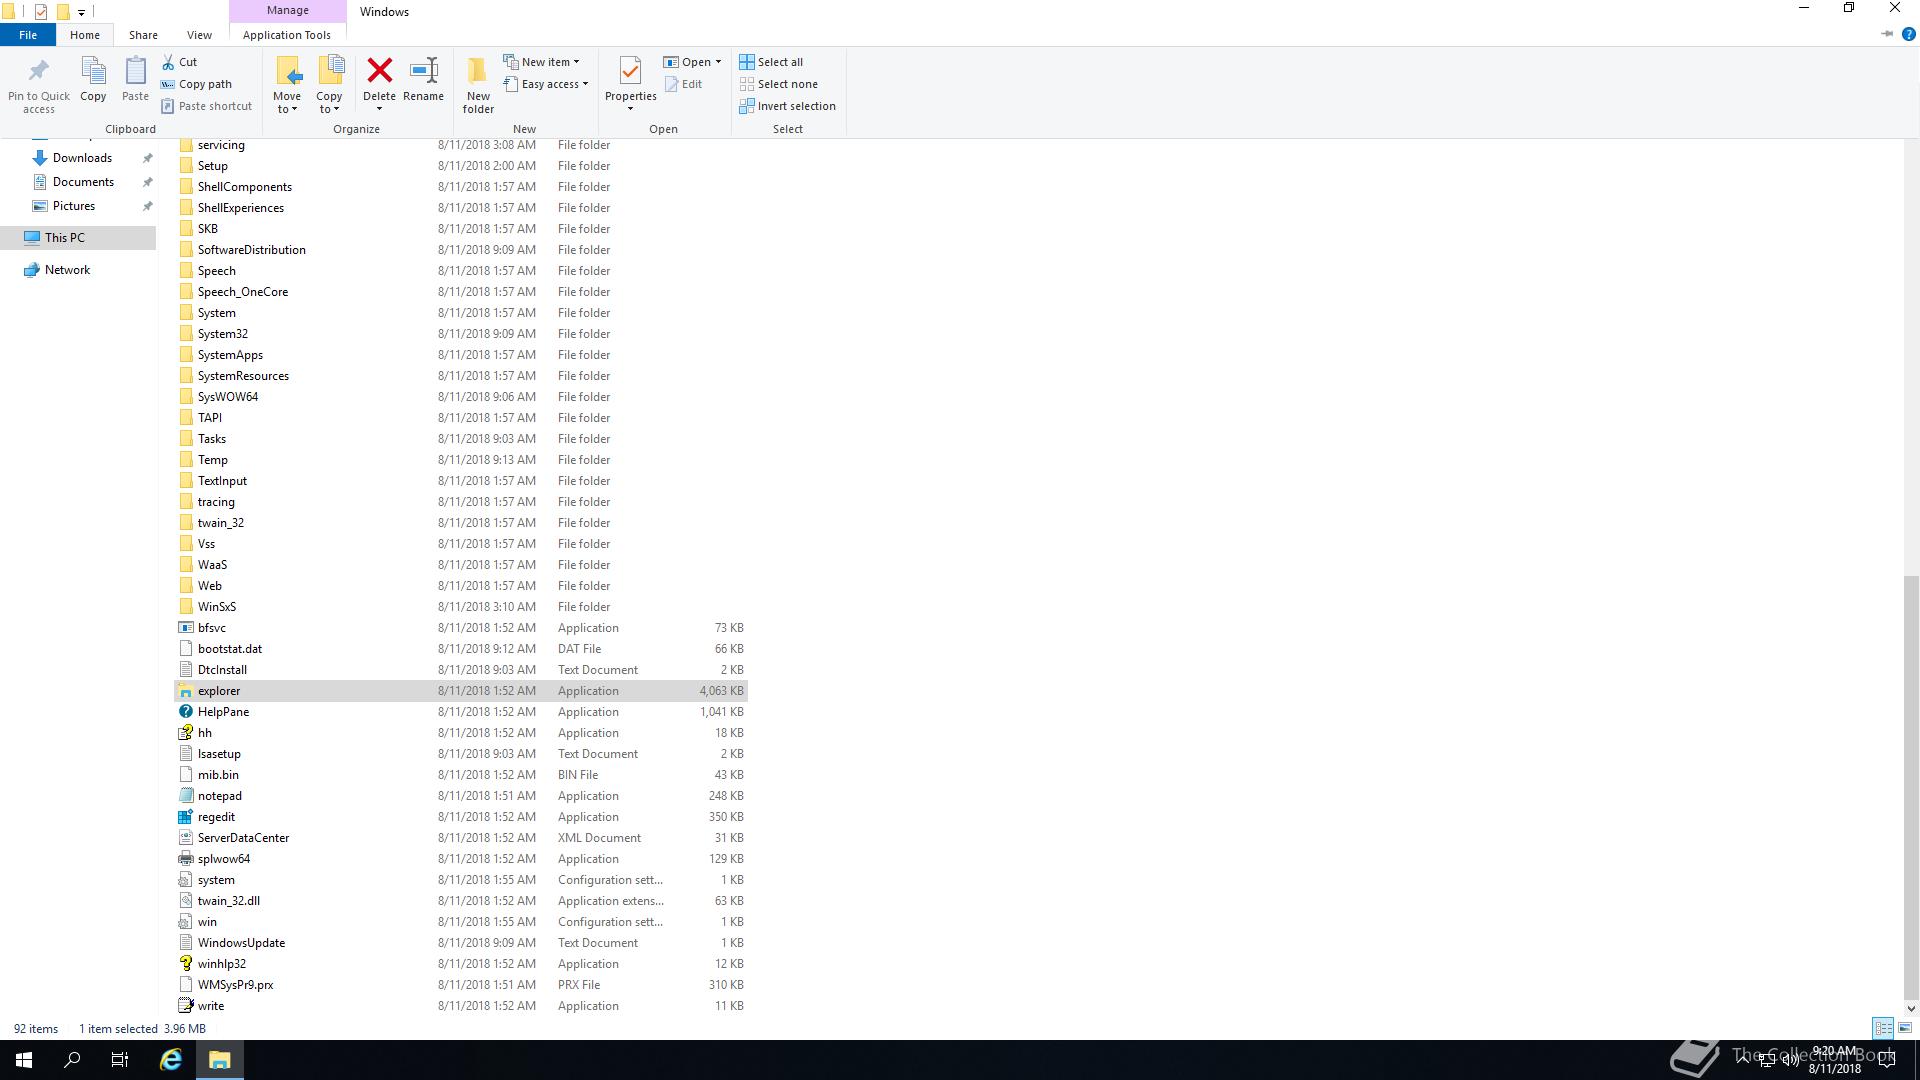Image resolution: width=1920 pixels, height=1080 pixels.
Task: Select the write application icon
Action: (185, 1006)
